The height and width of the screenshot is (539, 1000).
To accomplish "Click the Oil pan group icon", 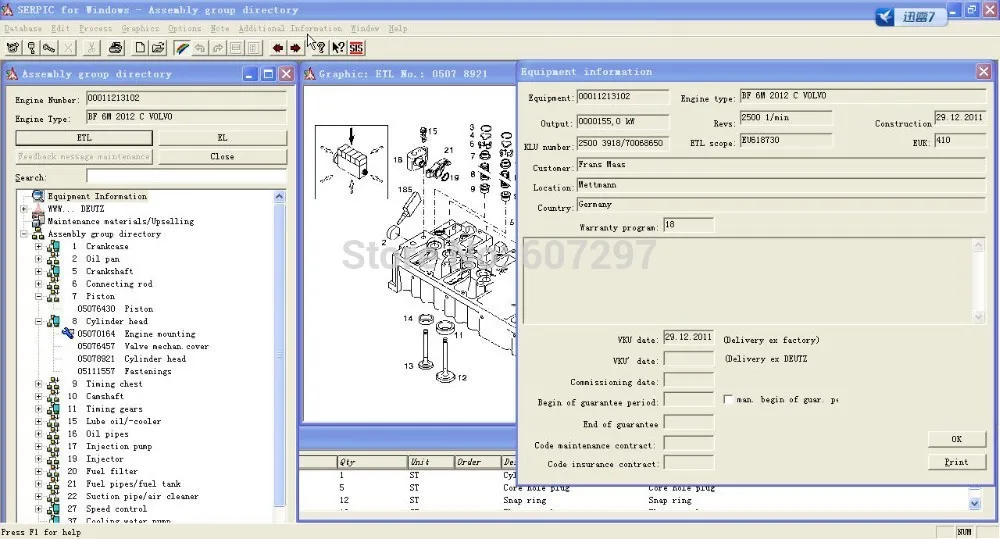I will pos(53,258).
